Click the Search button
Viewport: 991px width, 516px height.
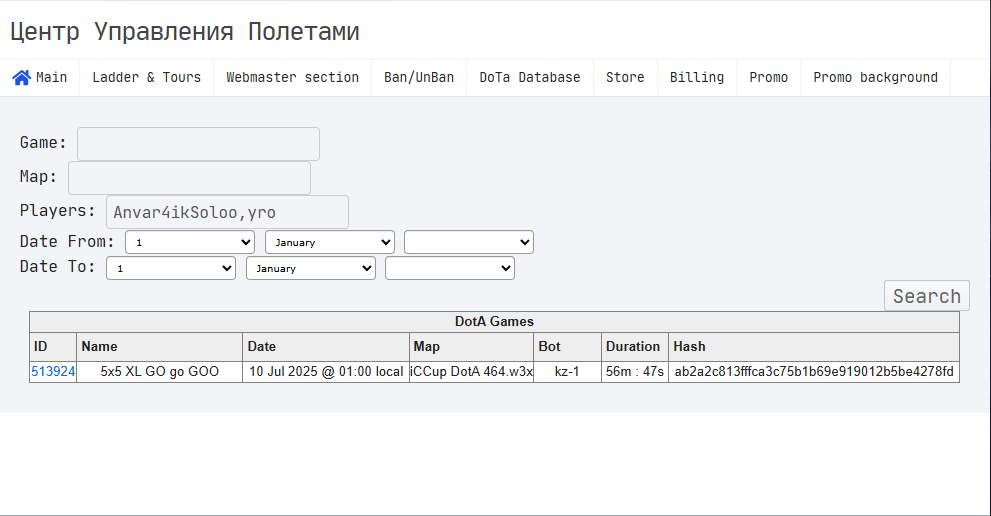click(x=927, y=296)
